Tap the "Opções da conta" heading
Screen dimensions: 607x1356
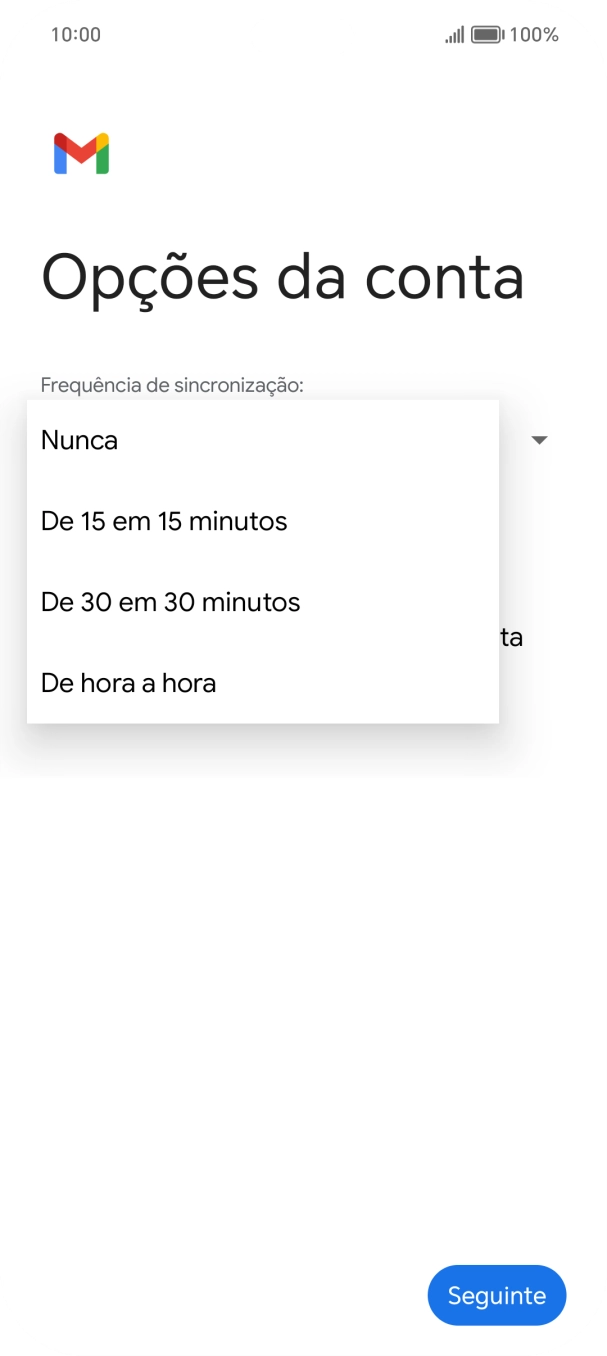pos(283,279)
